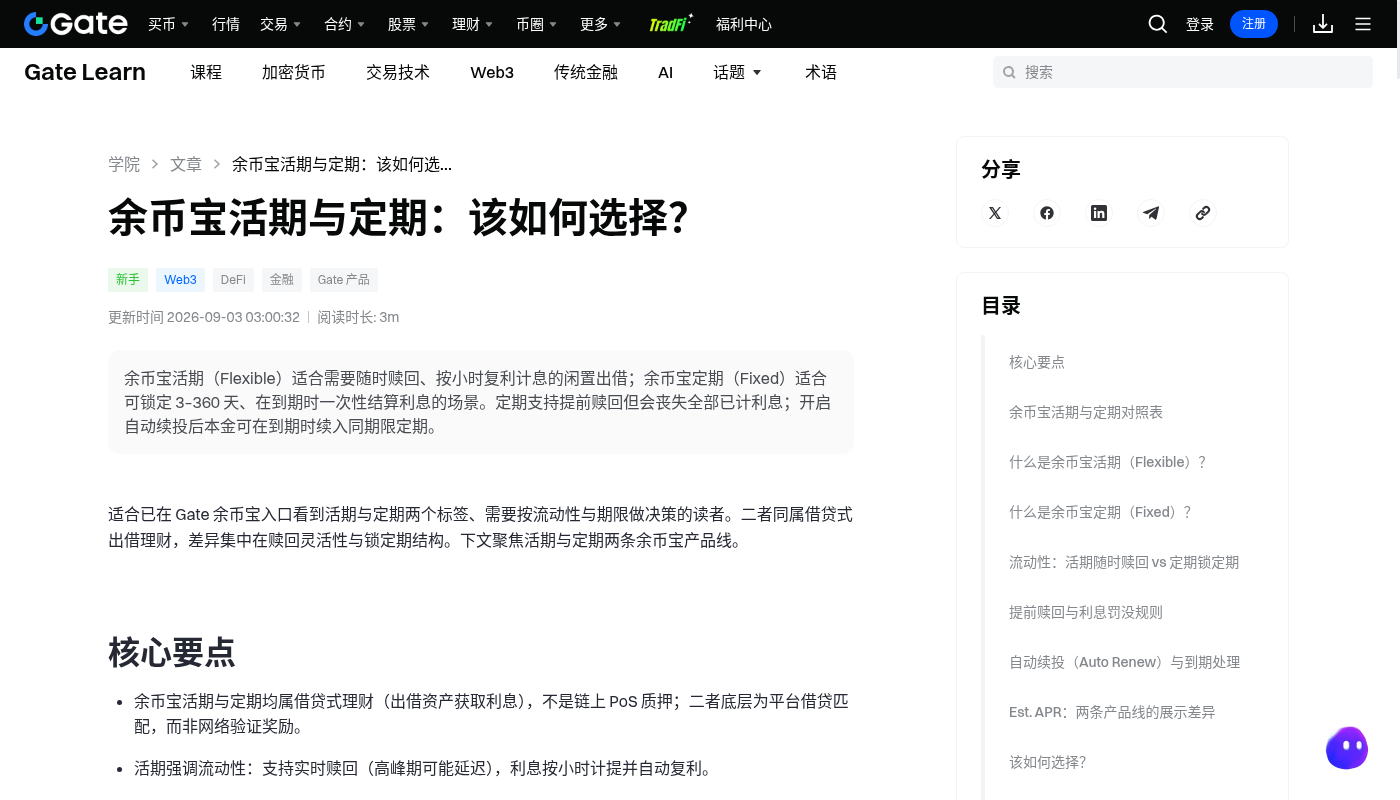Open the purple chatbot assistant icon
The image size is (1400, 800).
(x=1347, y=748)
